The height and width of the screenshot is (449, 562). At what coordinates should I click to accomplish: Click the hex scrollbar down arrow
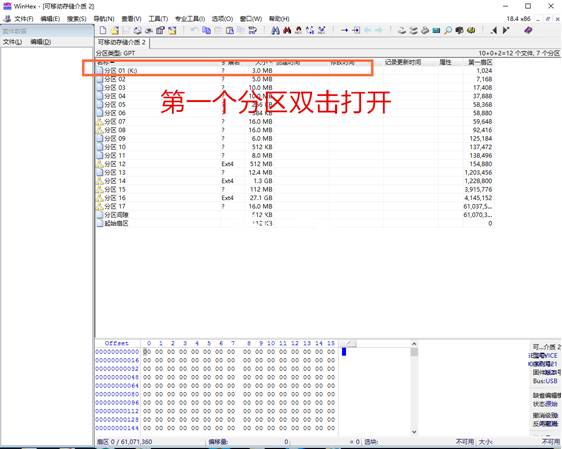[x=414, y=432]
